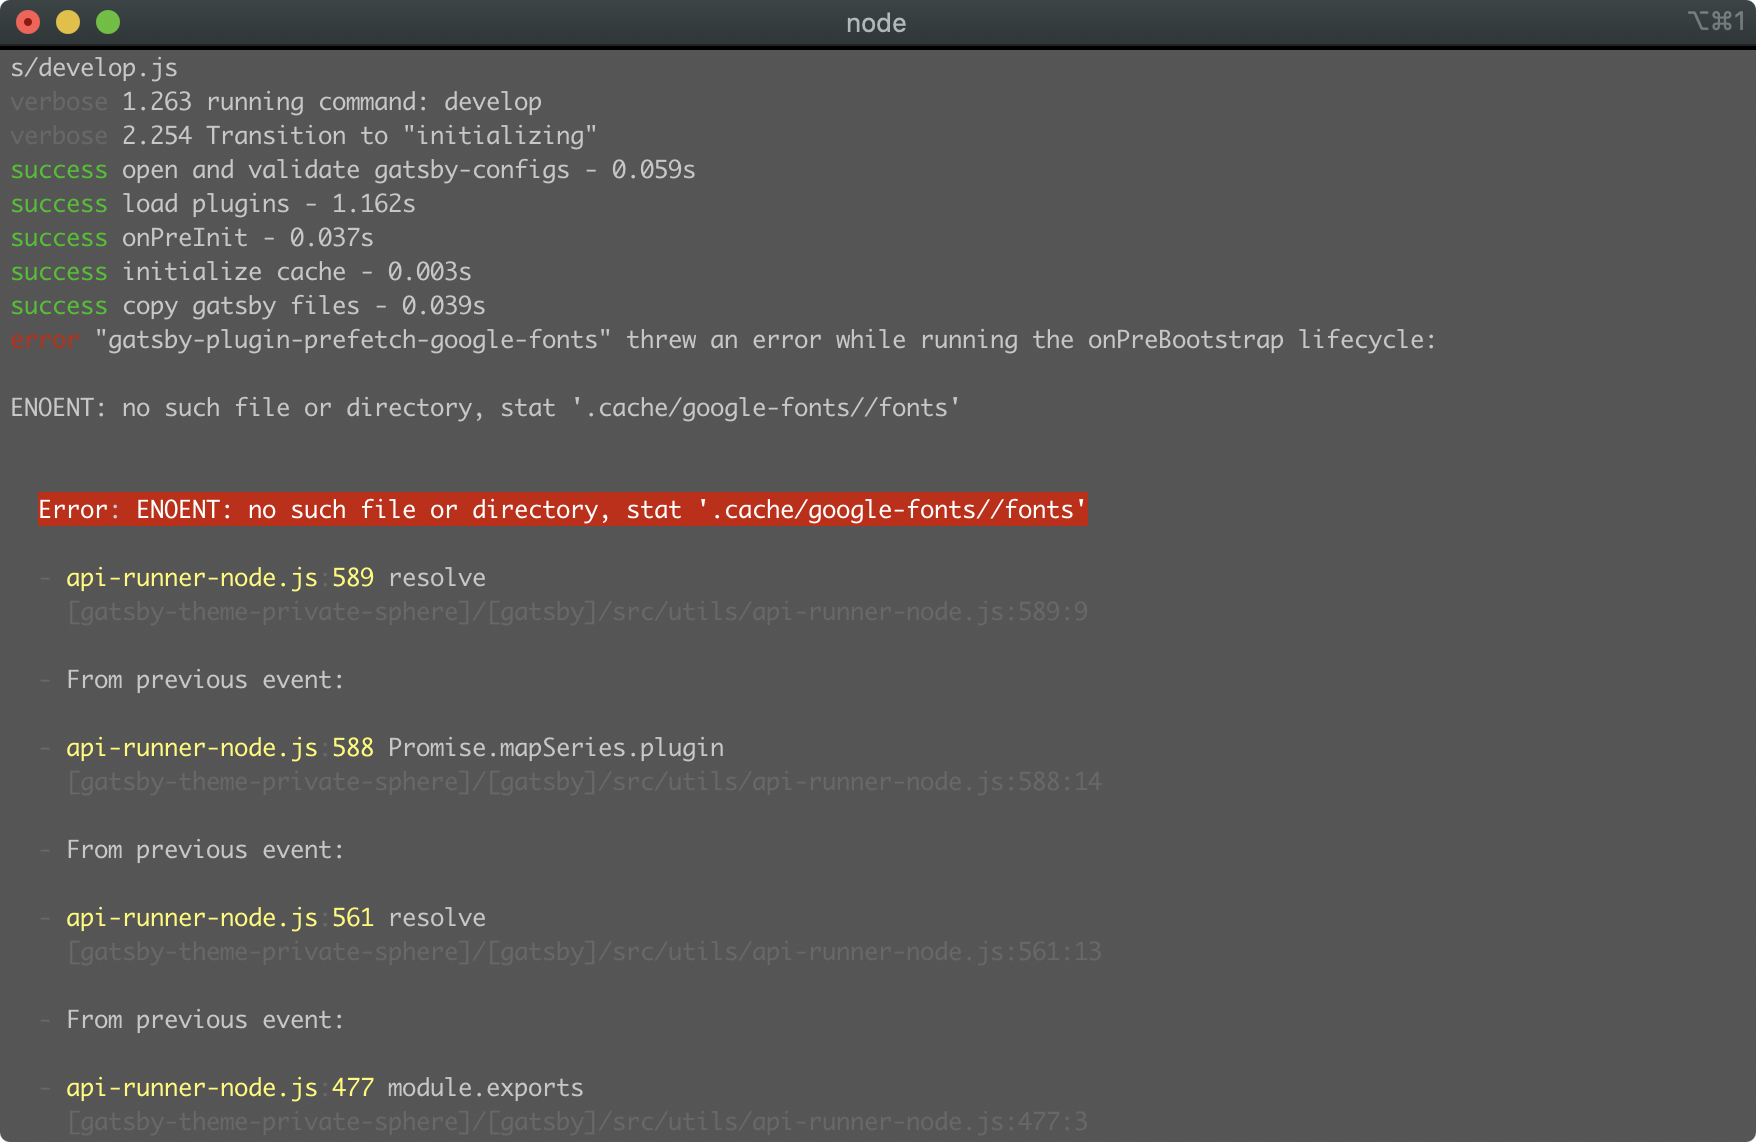This screenshot has width=1756, height=1142.
Task: Click 'open and validate gatsby-configs - 0.059s'
Action: point(353,170)
